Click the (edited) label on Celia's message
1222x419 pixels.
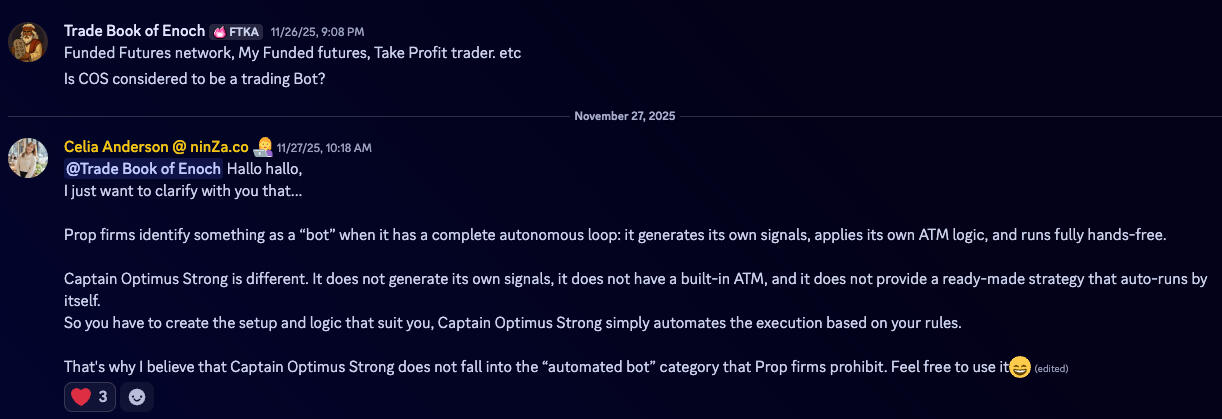pos(1051,369)
